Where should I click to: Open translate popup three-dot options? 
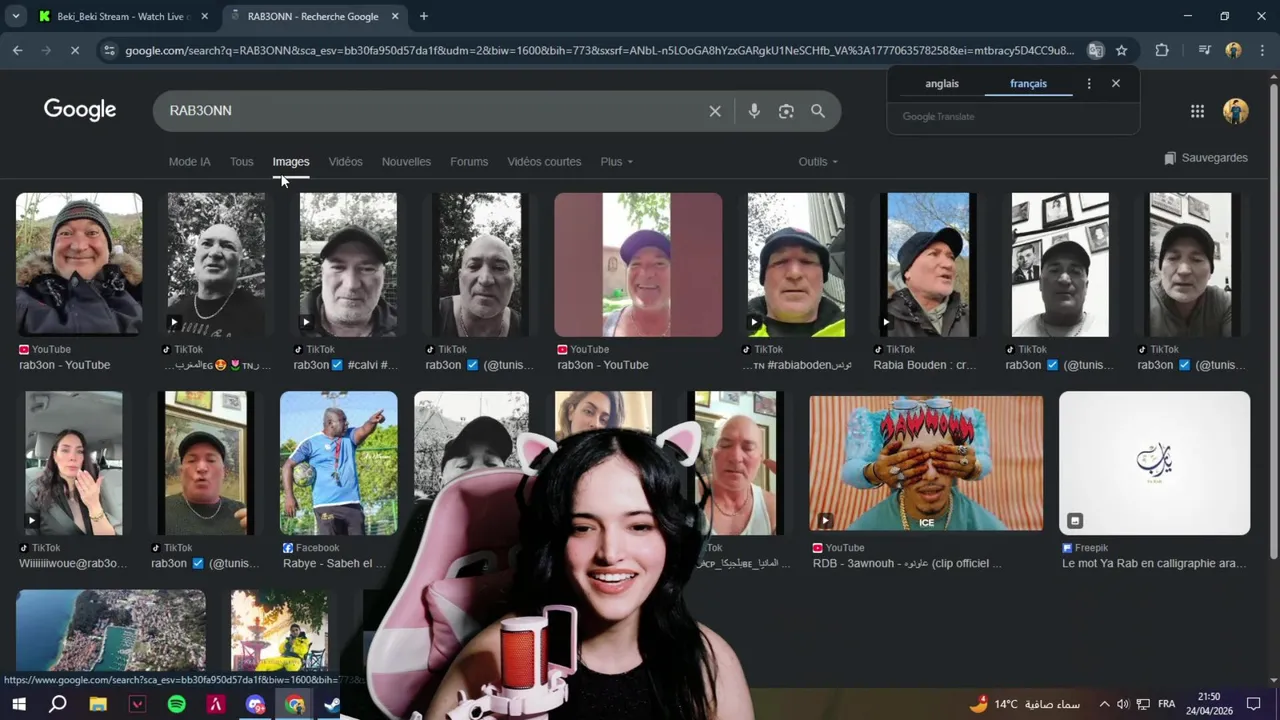tap(1089, 84)
